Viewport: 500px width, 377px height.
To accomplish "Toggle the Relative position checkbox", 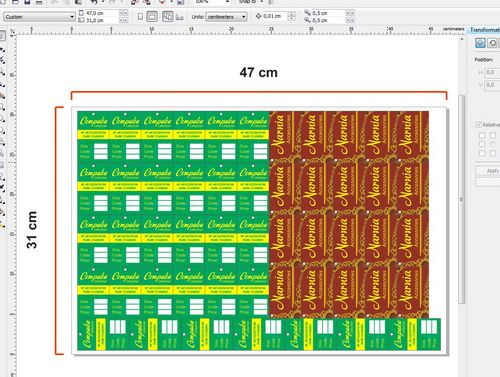I will (x=479, y=125).
